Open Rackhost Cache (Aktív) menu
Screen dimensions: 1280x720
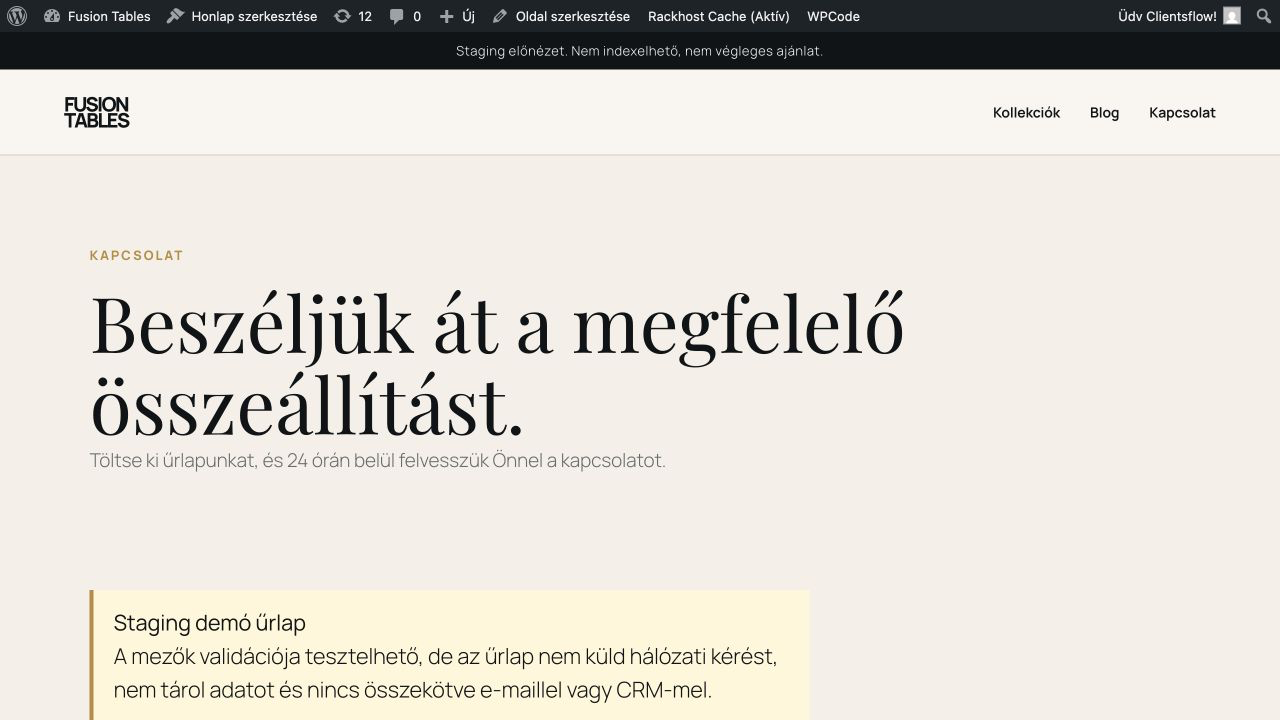(x=719, y=16)
